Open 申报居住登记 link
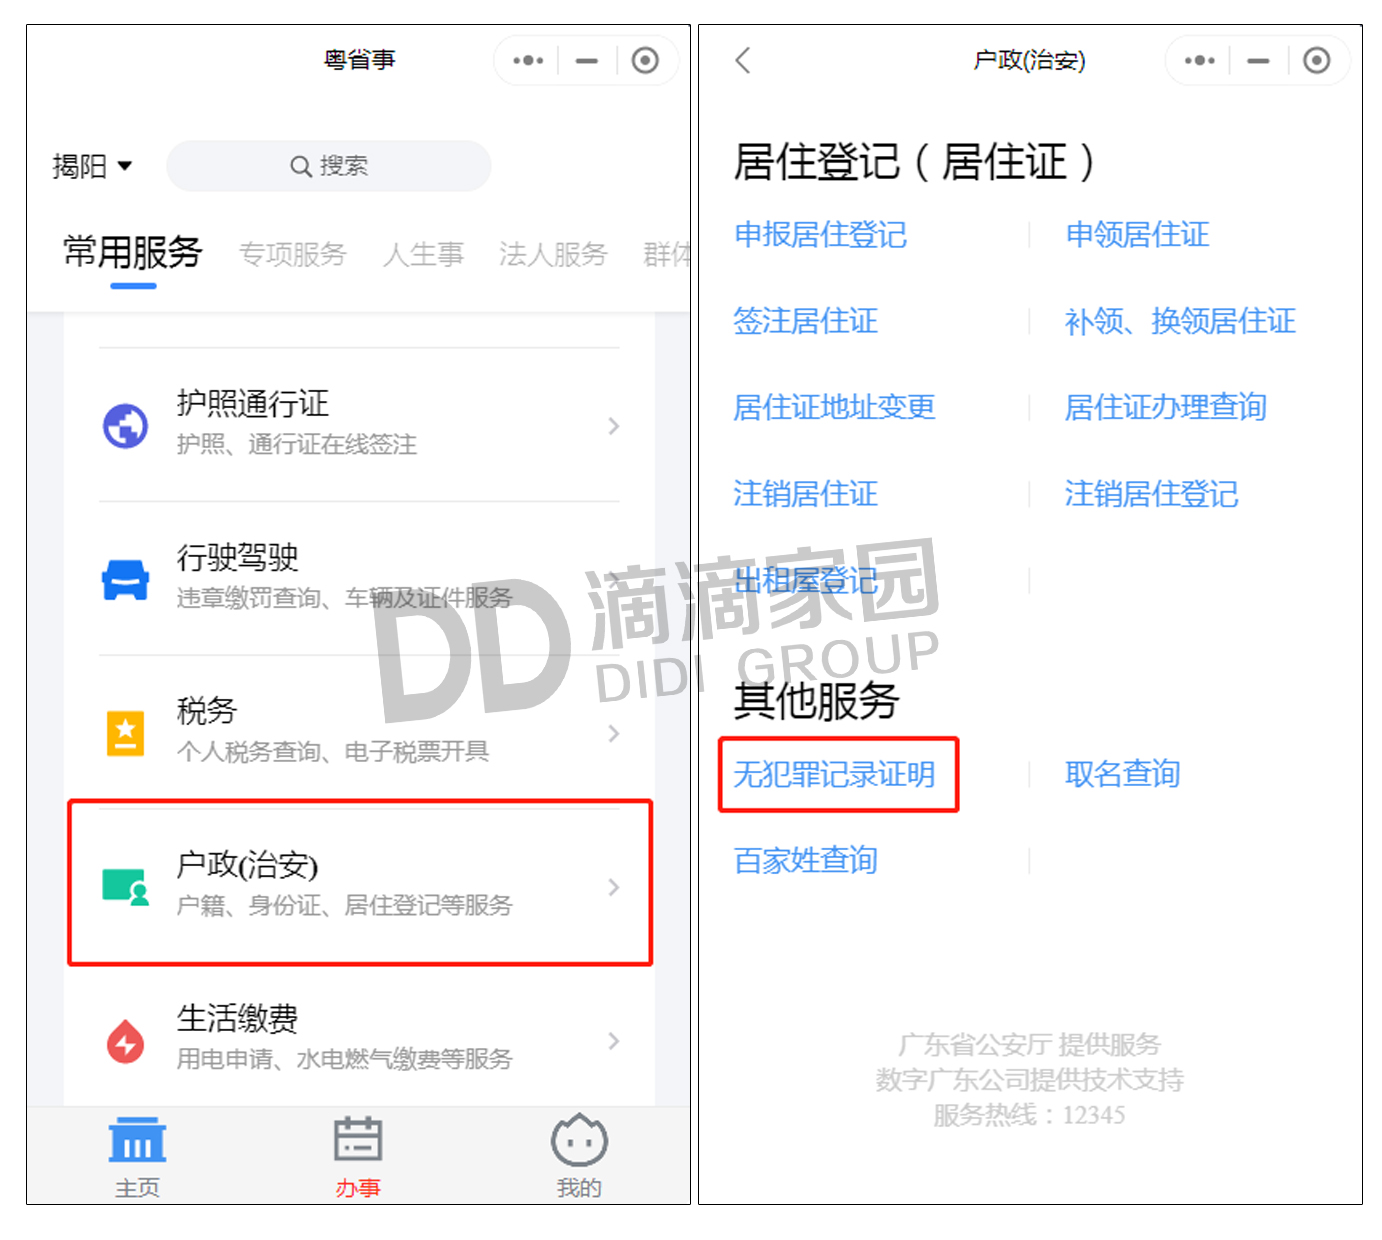1382x1240 pixels. click(820, 235)
